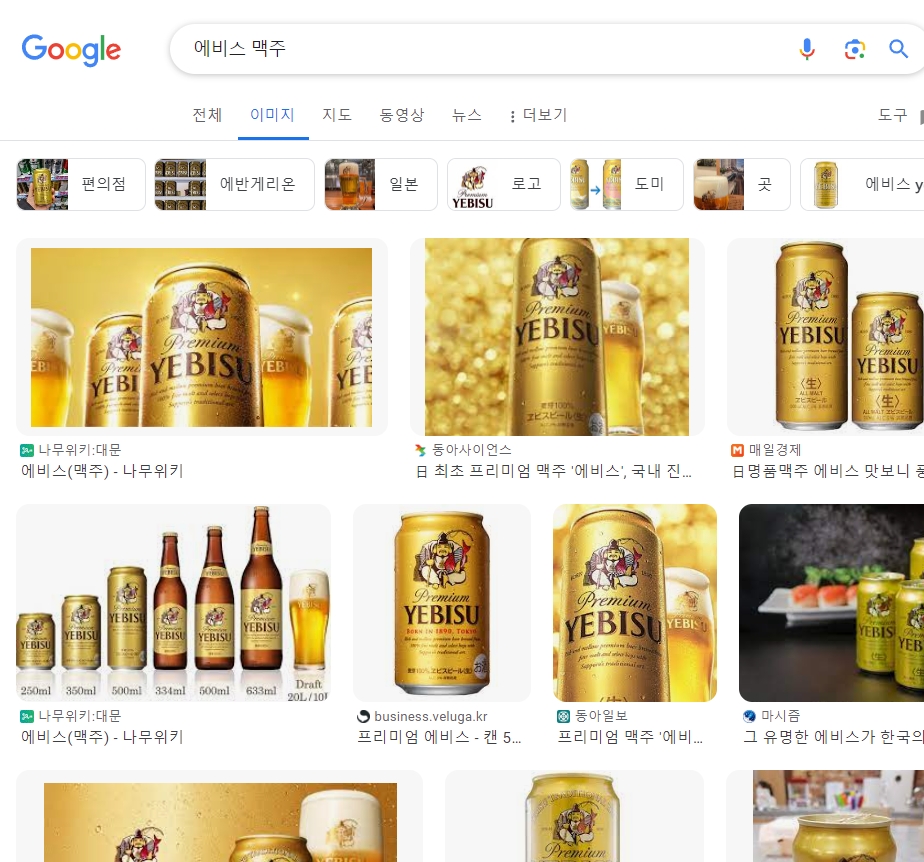924x862 pixels.
Task: Select the 일본 filter chip
Action: pyautogui.click(x=380, y=184)
